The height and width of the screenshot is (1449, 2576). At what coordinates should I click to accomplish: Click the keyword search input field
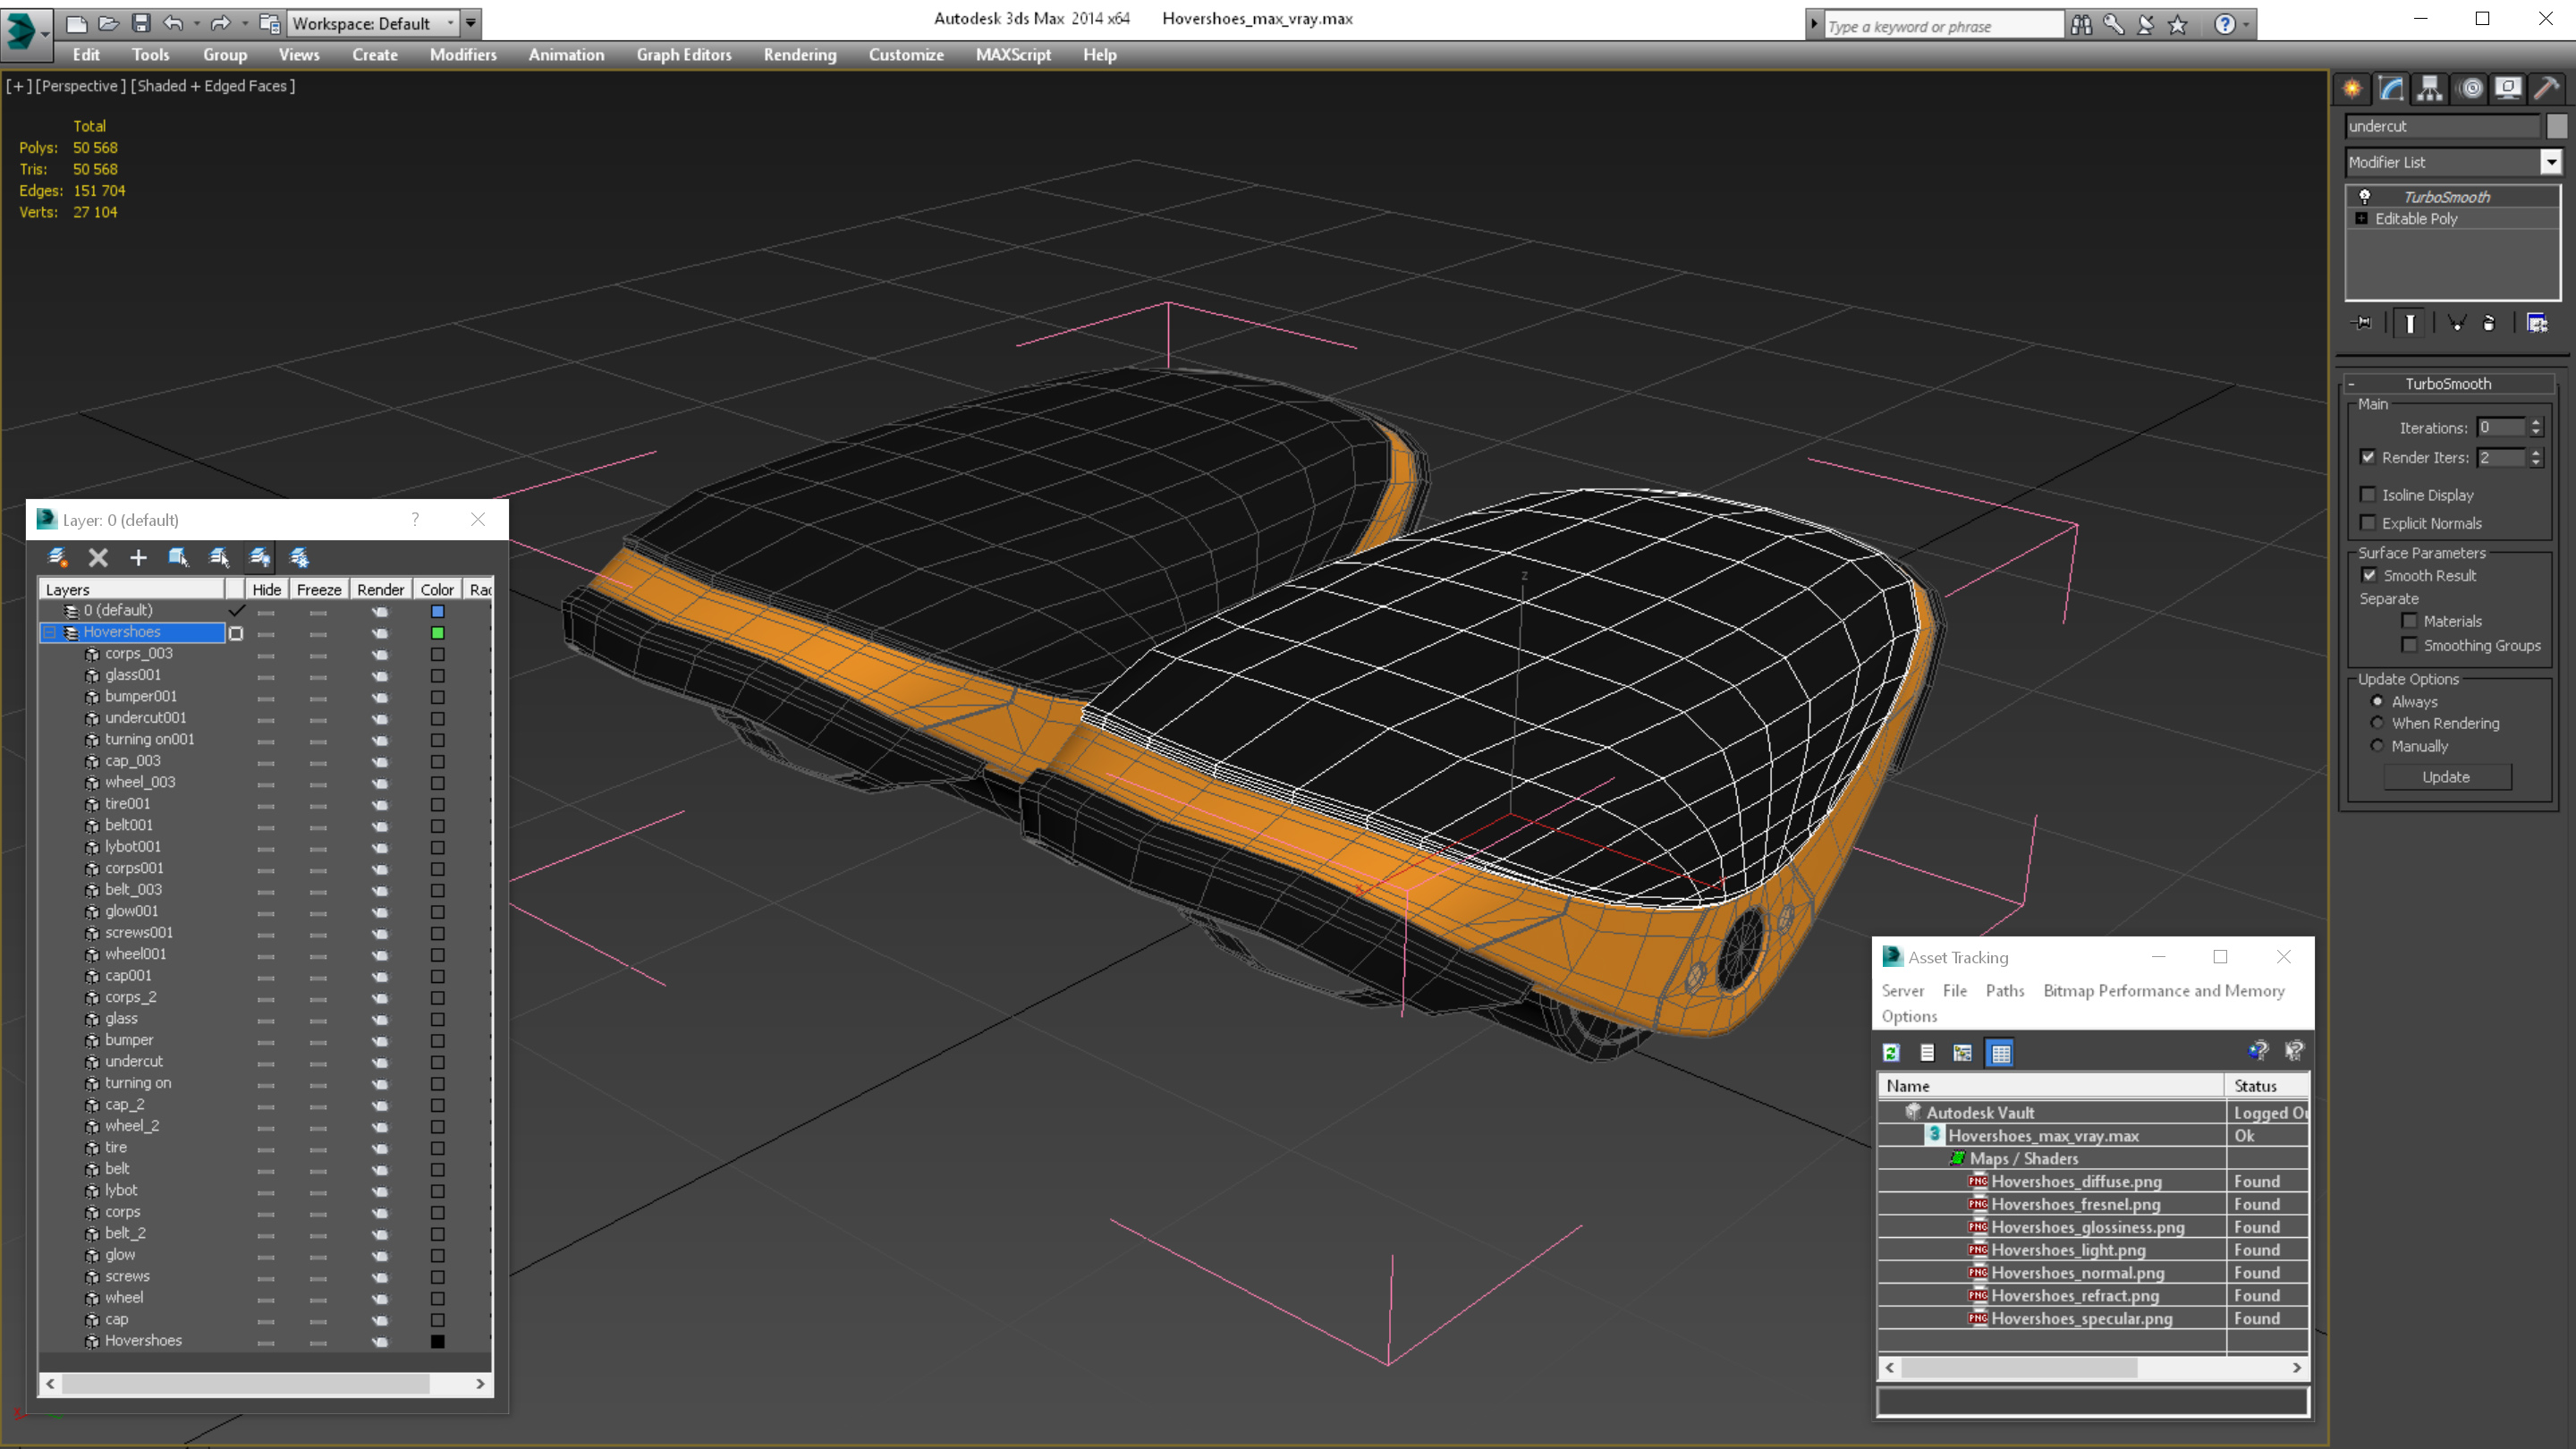(1941, 26)
